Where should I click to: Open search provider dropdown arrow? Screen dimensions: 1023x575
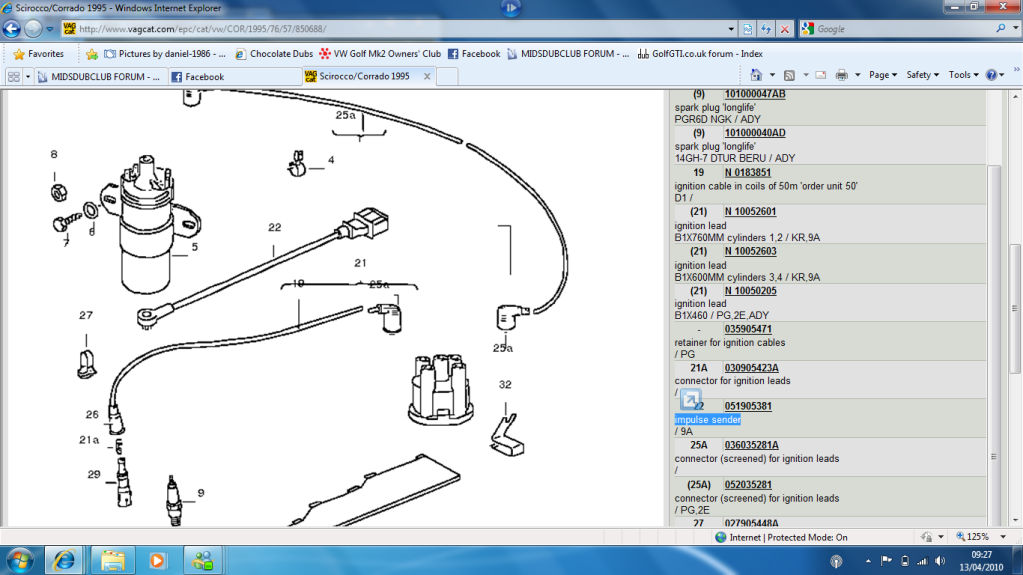coord(1015,29)
